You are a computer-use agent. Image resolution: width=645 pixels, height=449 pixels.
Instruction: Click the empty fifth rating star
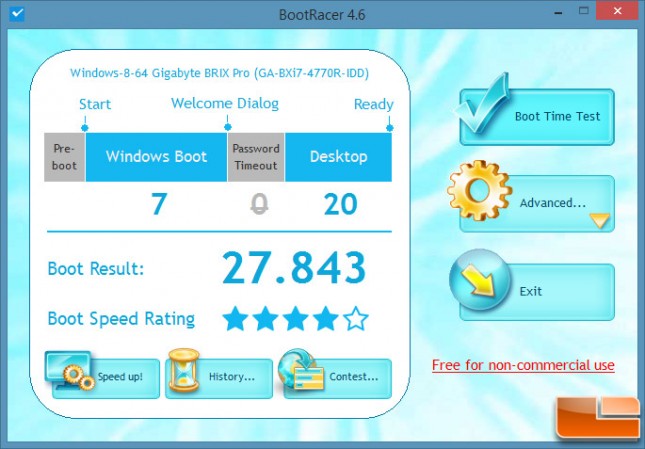coord(355,318)
